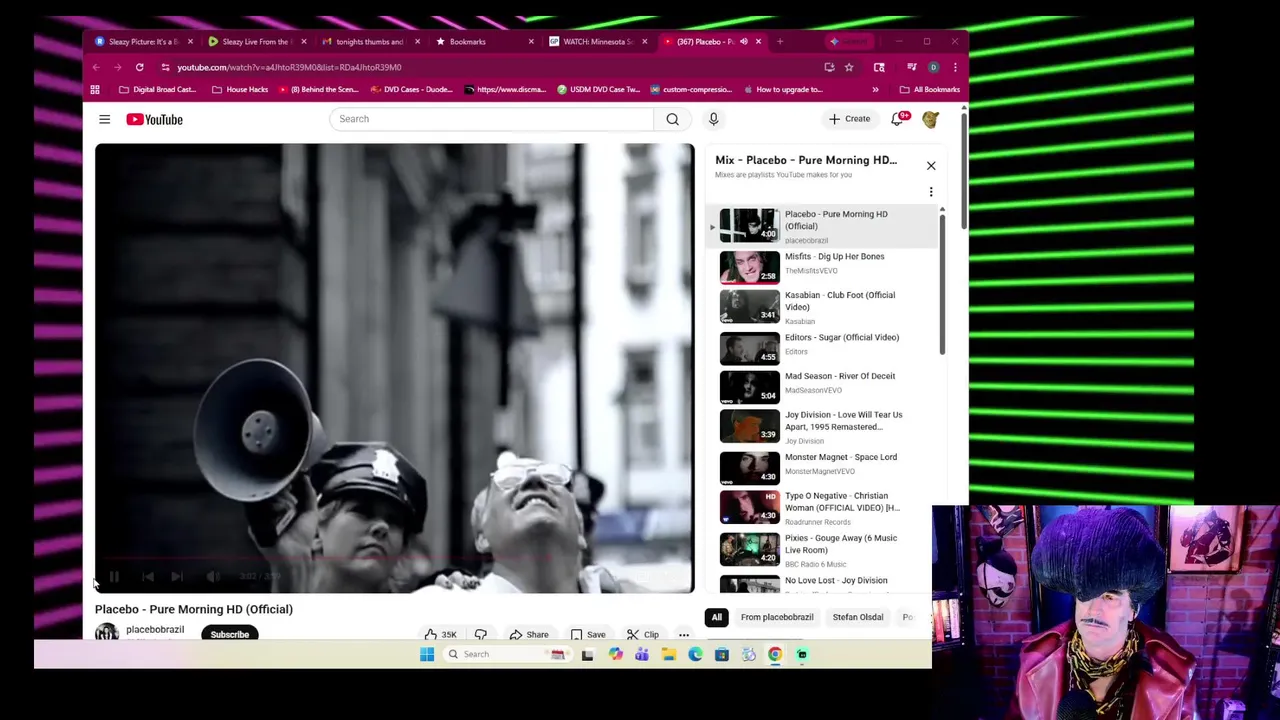
Task: Switch to 'Sleazy Live From the' tab
Action: [255, 42]
